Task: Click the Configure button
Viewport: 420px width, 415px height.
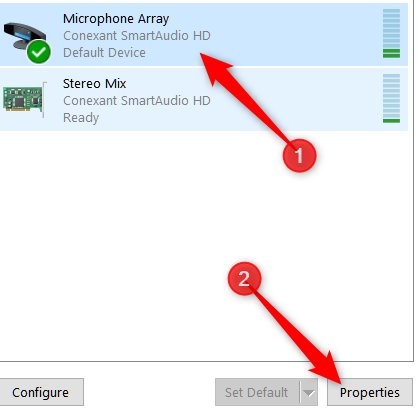Action: coord(41,392)
